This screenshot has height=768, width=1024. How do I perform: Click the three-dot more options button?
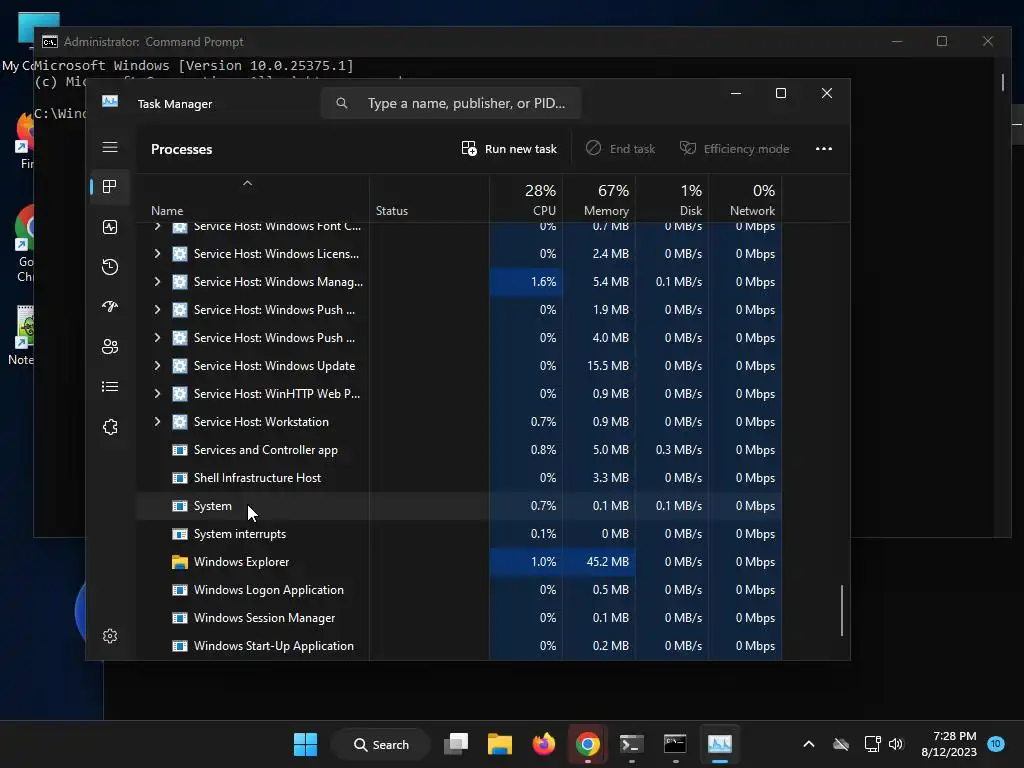[x=824, y=149]
